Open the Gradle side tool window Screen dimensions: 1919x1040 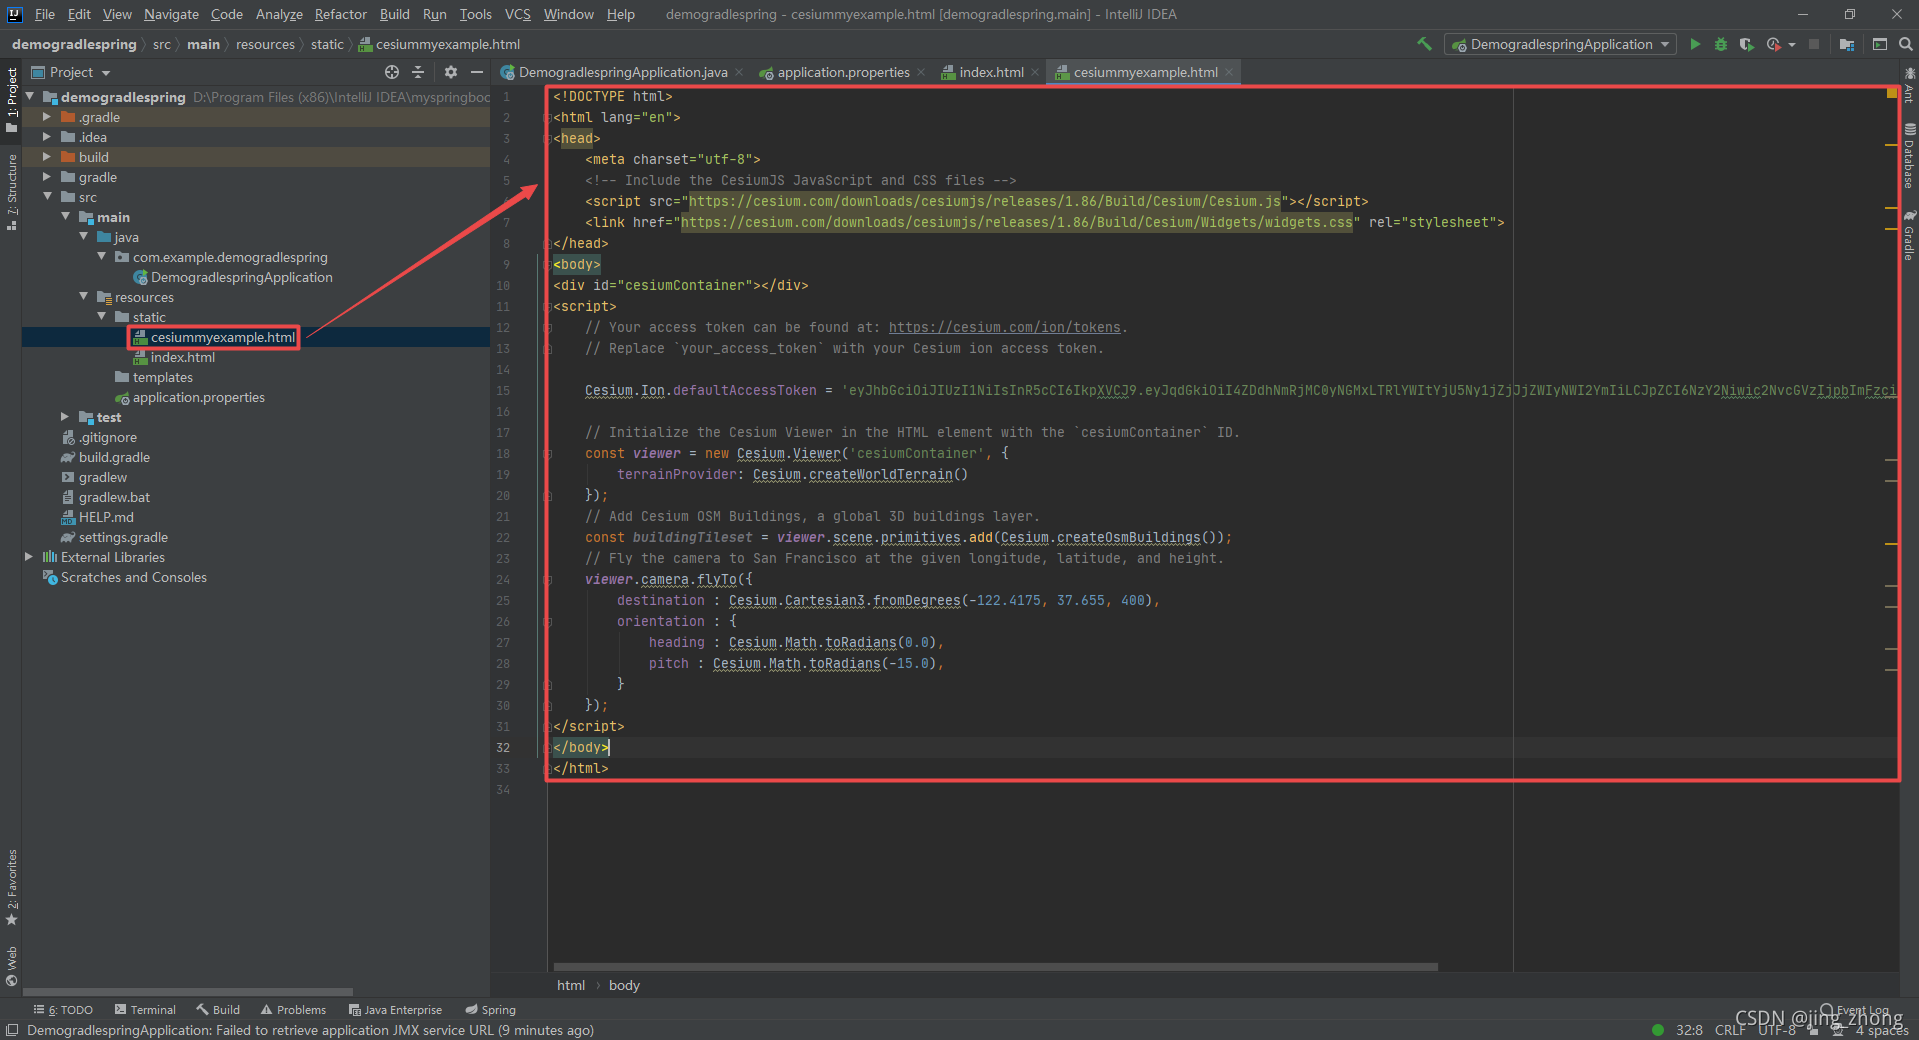point(1909,236)
